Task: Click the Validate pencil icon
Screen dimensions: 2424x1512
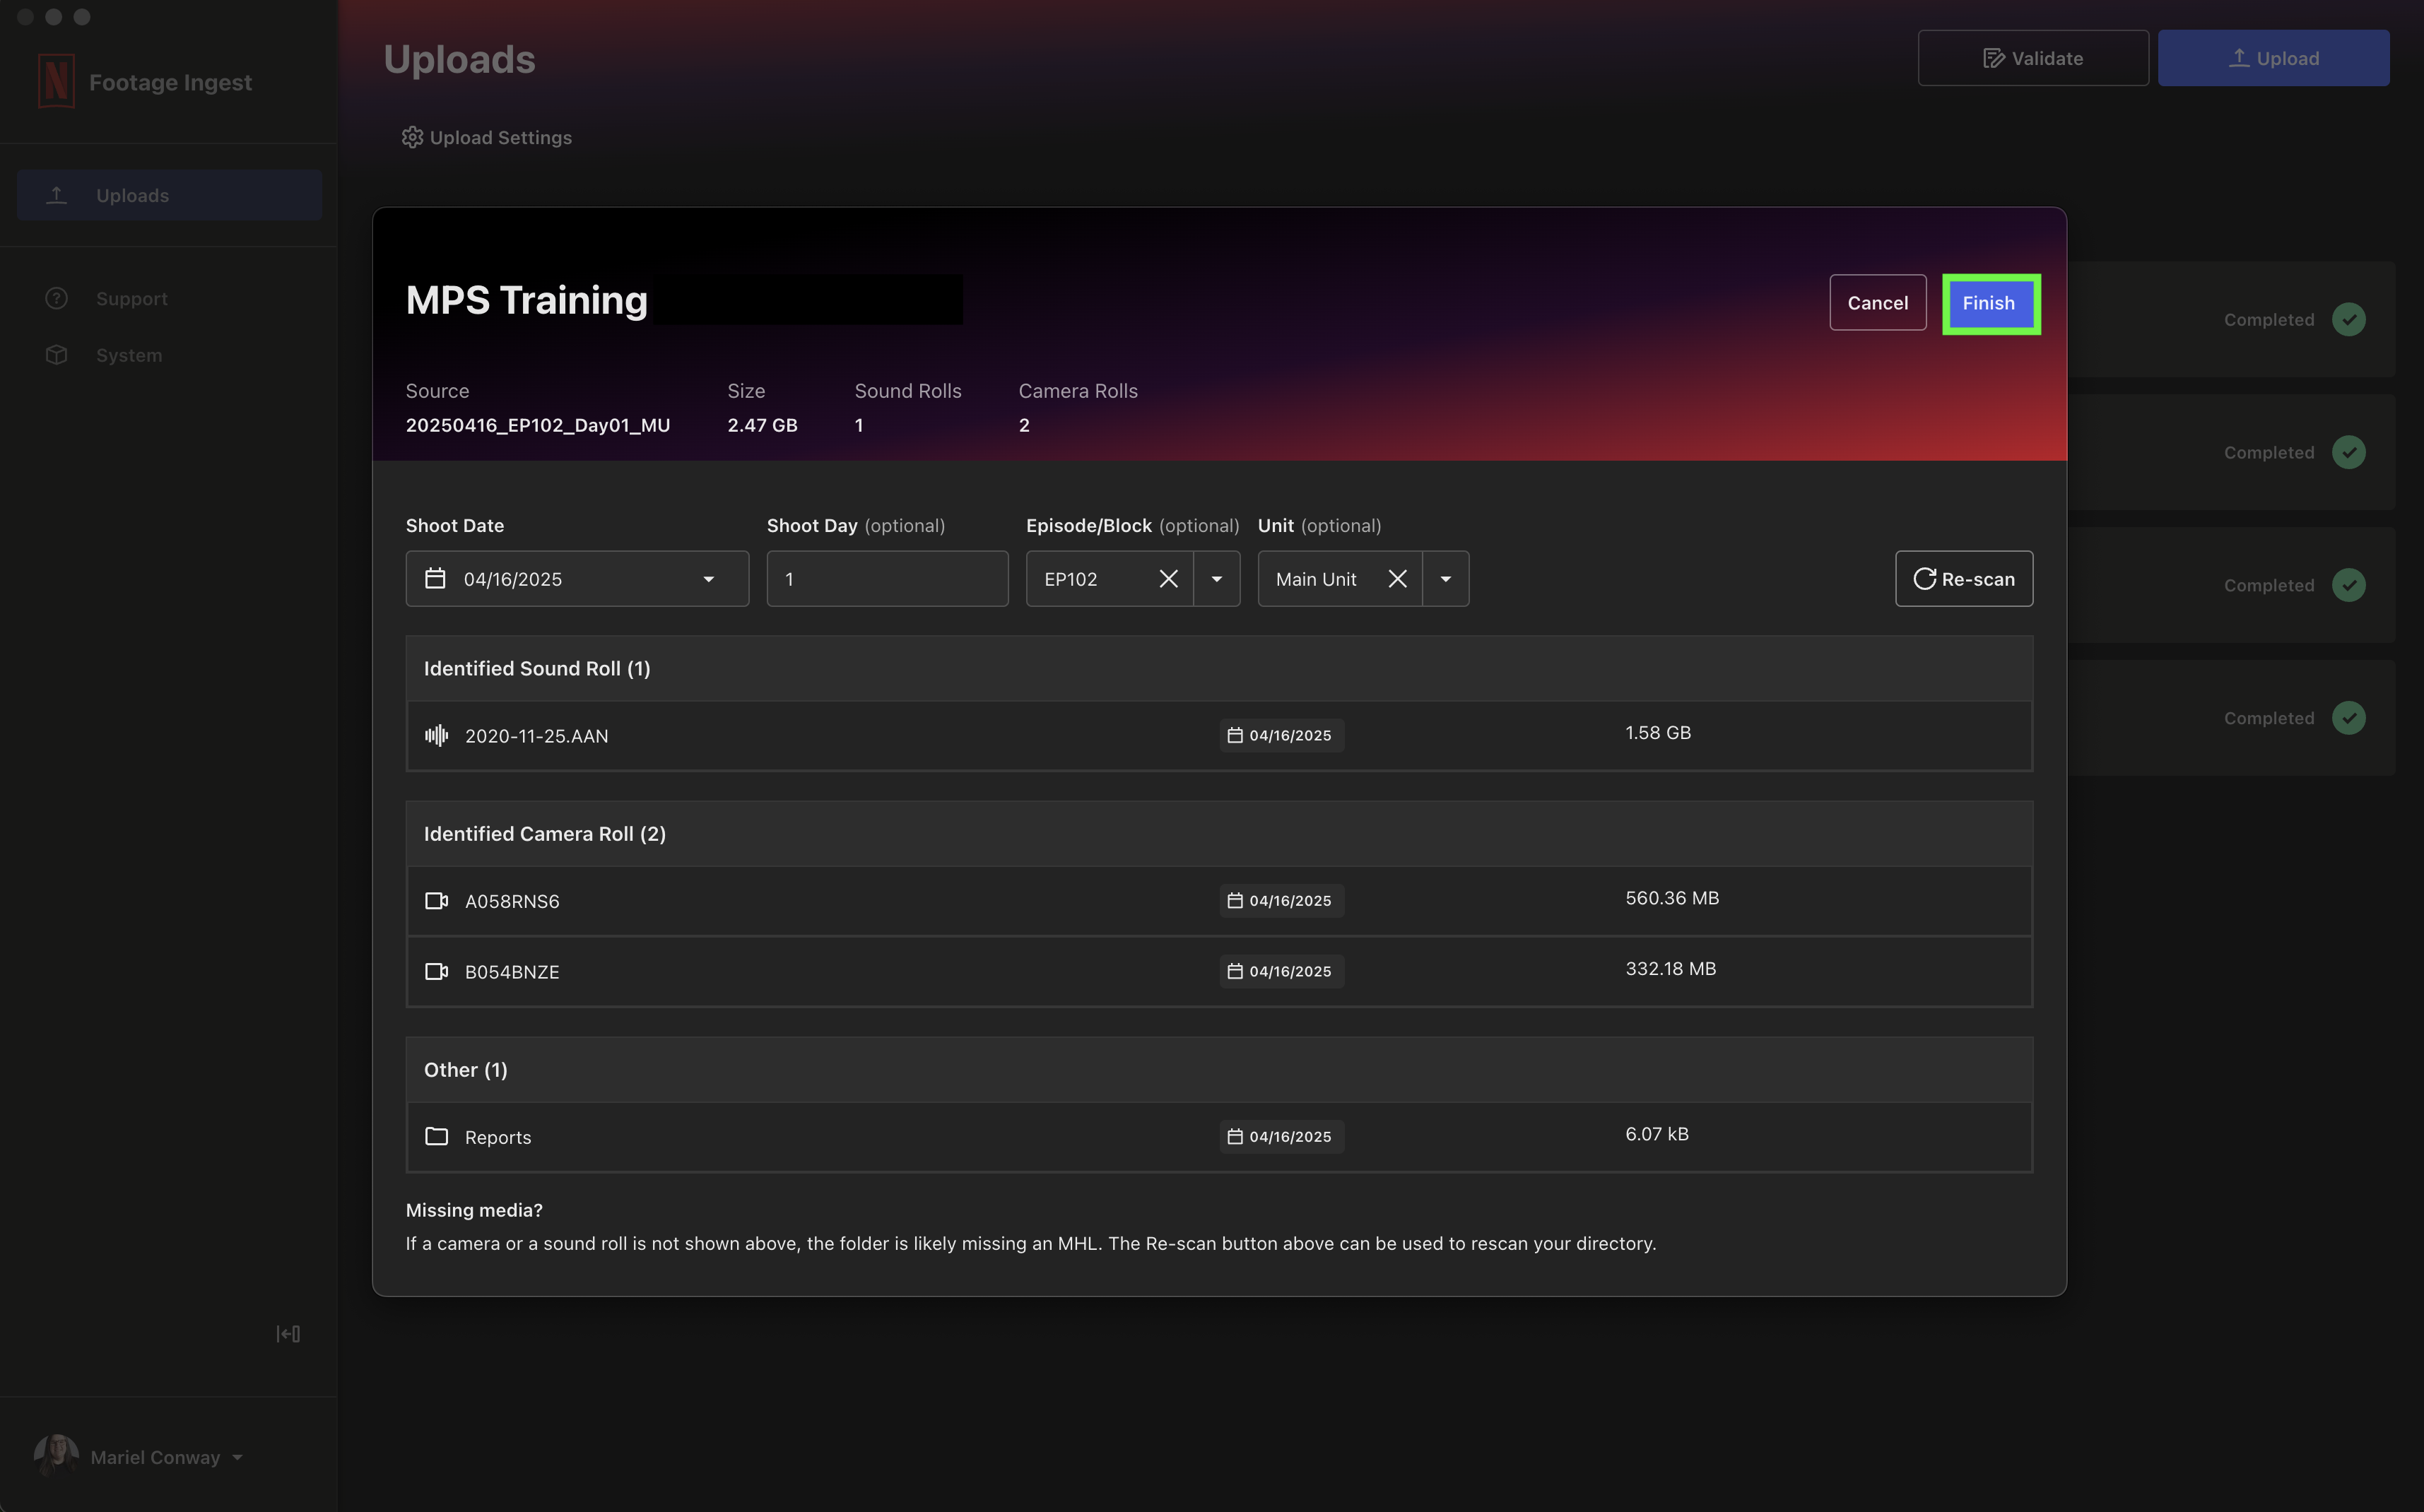Action: 1993,58
